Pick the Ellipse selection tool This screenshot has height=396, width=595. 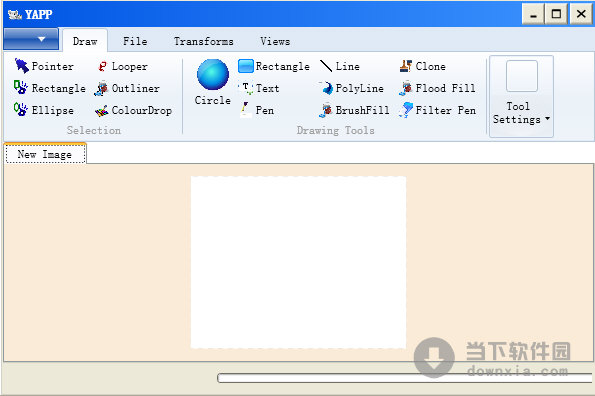pos(44,110)
